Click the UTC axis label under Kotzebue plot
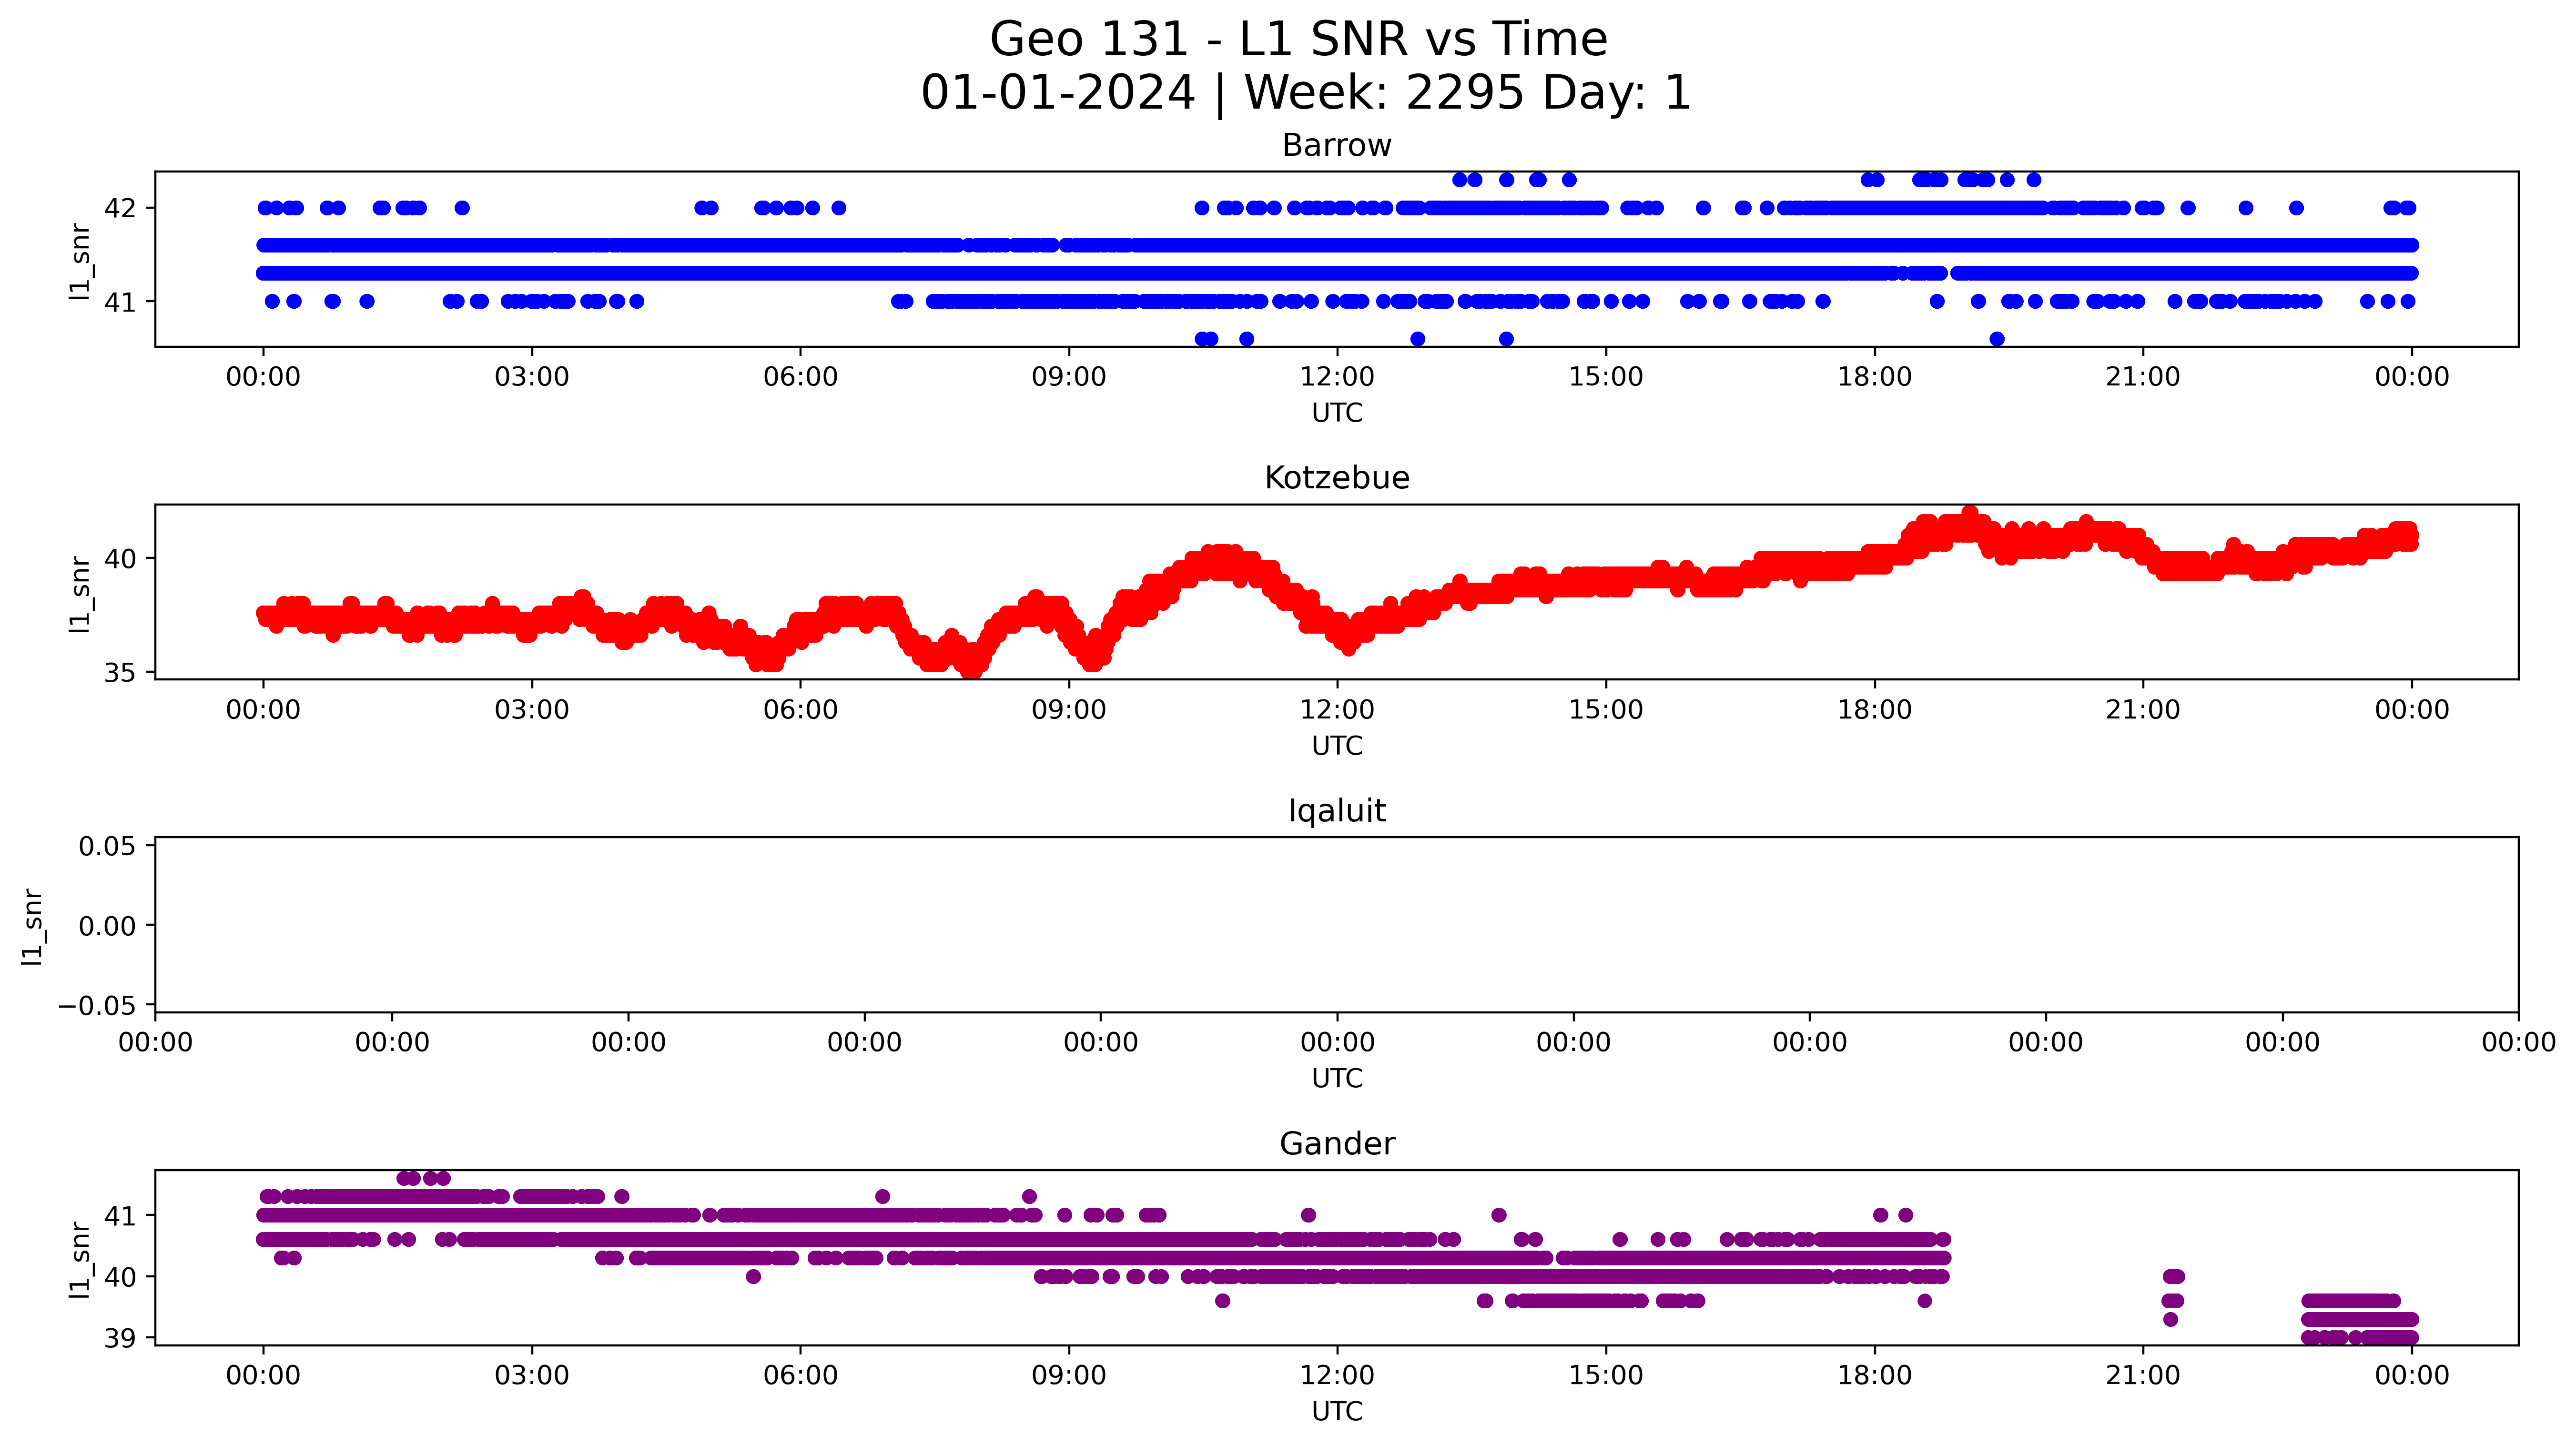 pos(1337,746)
